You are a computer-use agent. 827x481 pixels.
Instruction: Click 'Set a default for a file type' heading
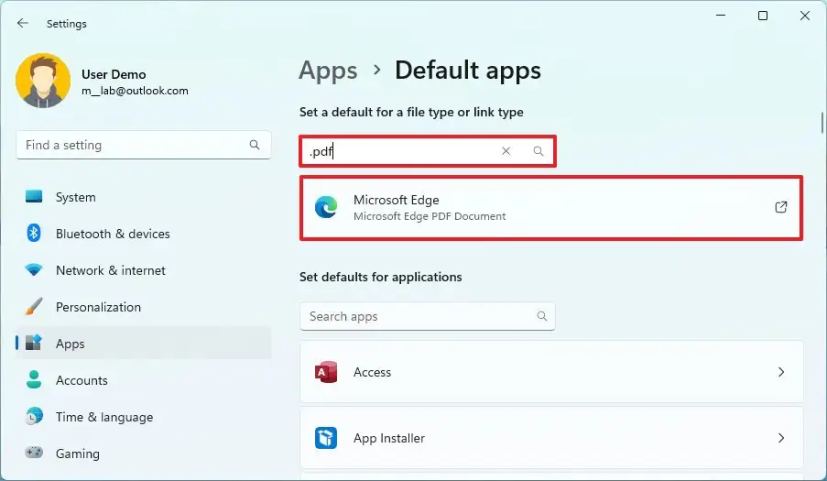point(411,112)
